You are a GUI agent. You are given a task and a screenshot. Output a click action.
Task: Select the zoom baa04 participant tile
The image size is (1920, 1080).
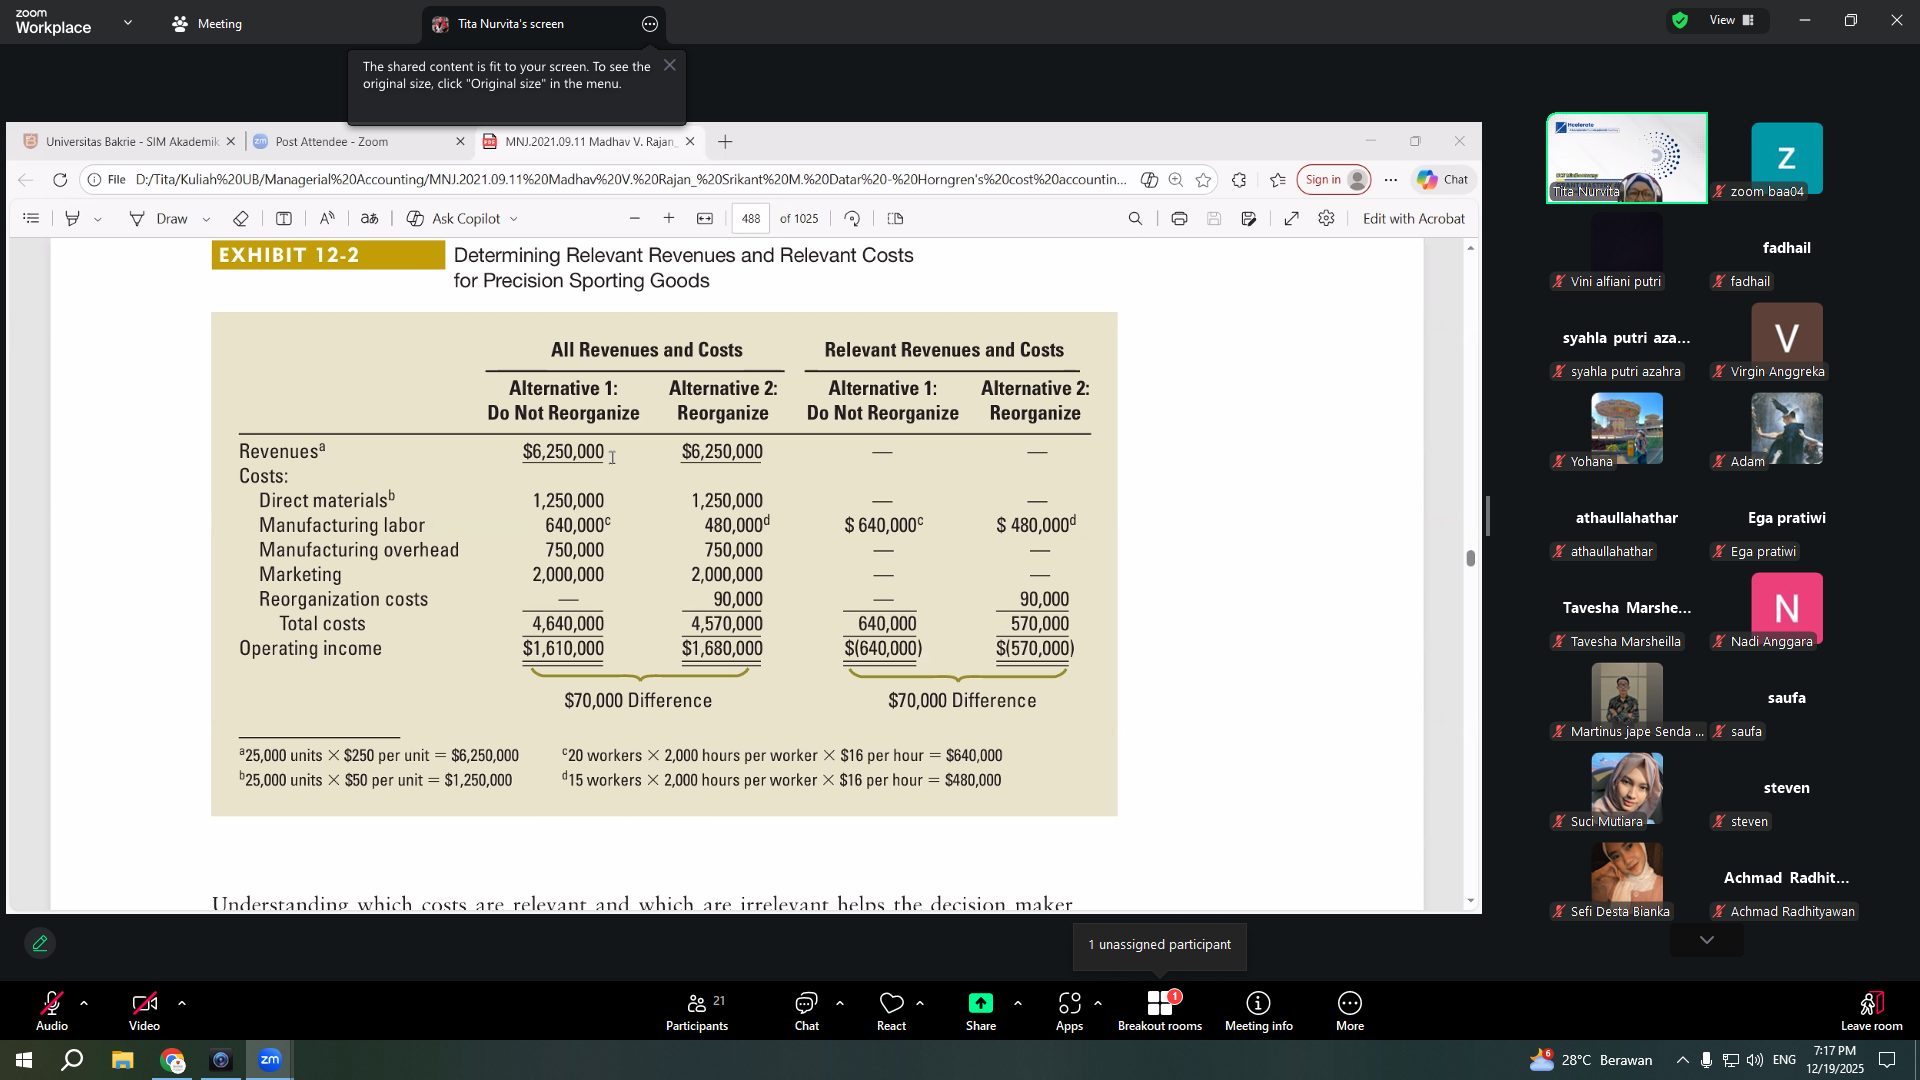coord(1787,160)
